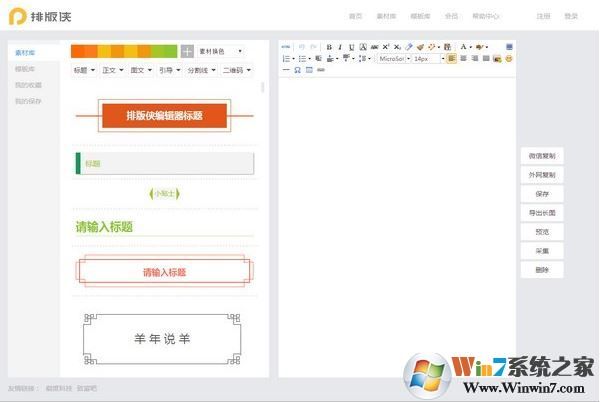This screenshot has height=402, width=601.
Task: Open the special character omega icon
Action: pos(297,70)
